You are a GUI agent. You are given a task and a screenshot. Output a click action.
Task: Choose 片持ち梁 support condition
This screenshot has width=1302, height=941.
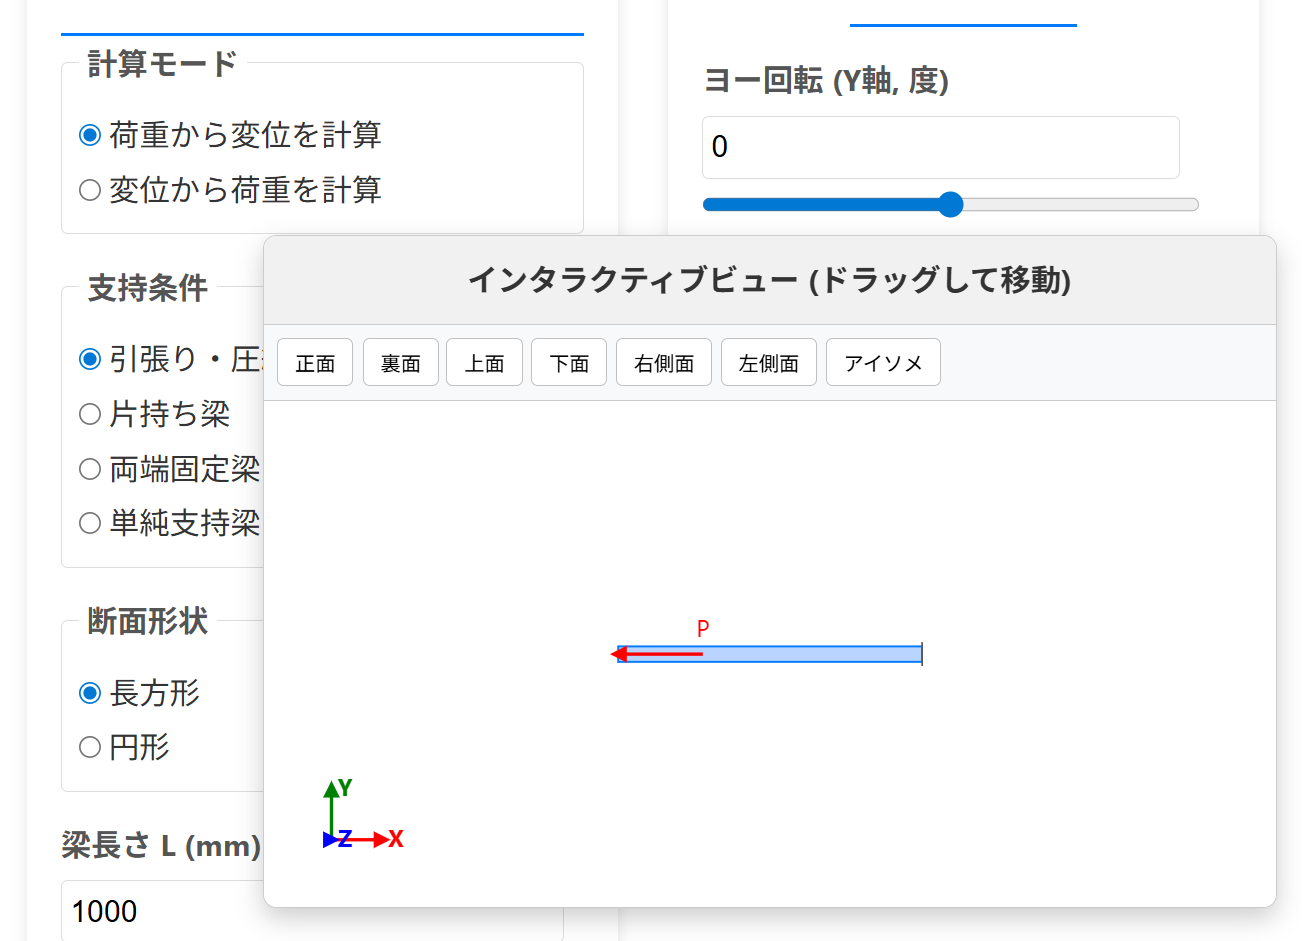tap(90, 414)
